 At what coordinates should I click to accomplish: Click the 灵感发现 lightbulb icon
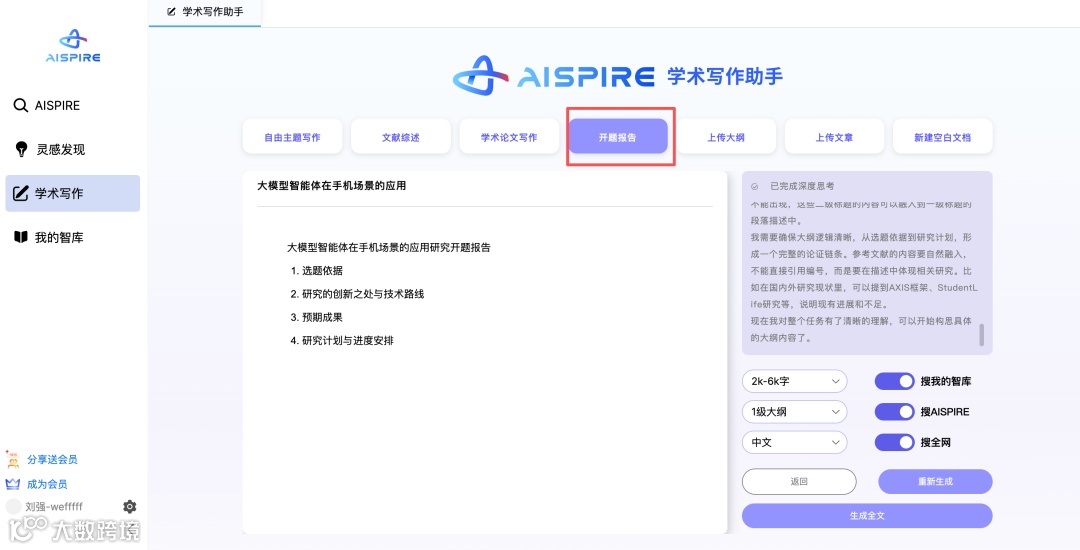(21, 149)
